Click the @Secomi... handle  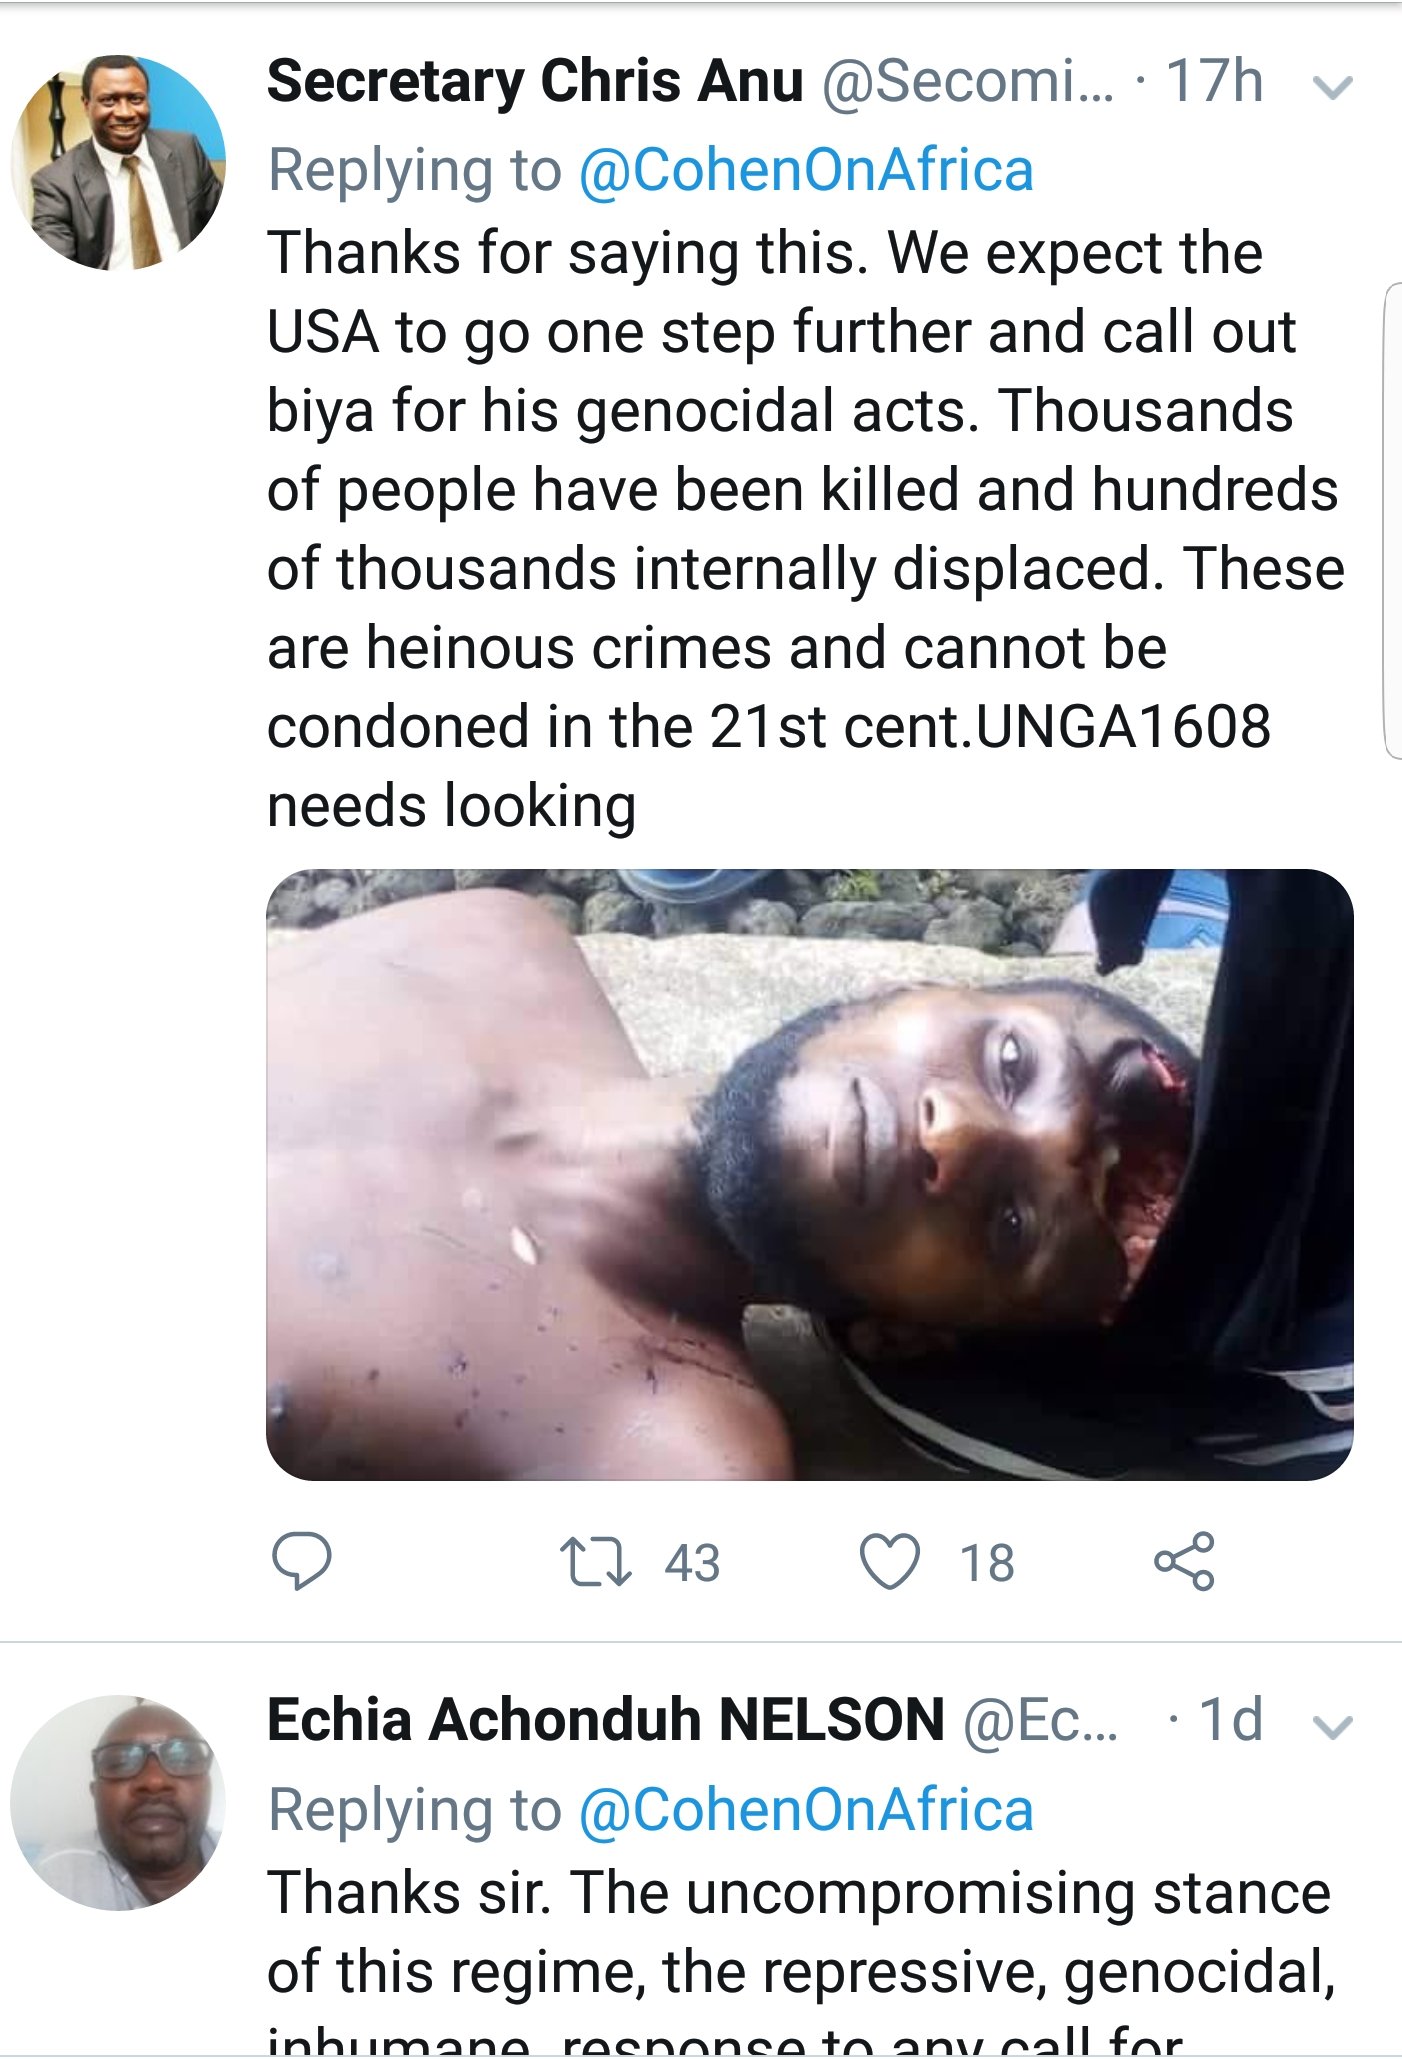(967, 82)
